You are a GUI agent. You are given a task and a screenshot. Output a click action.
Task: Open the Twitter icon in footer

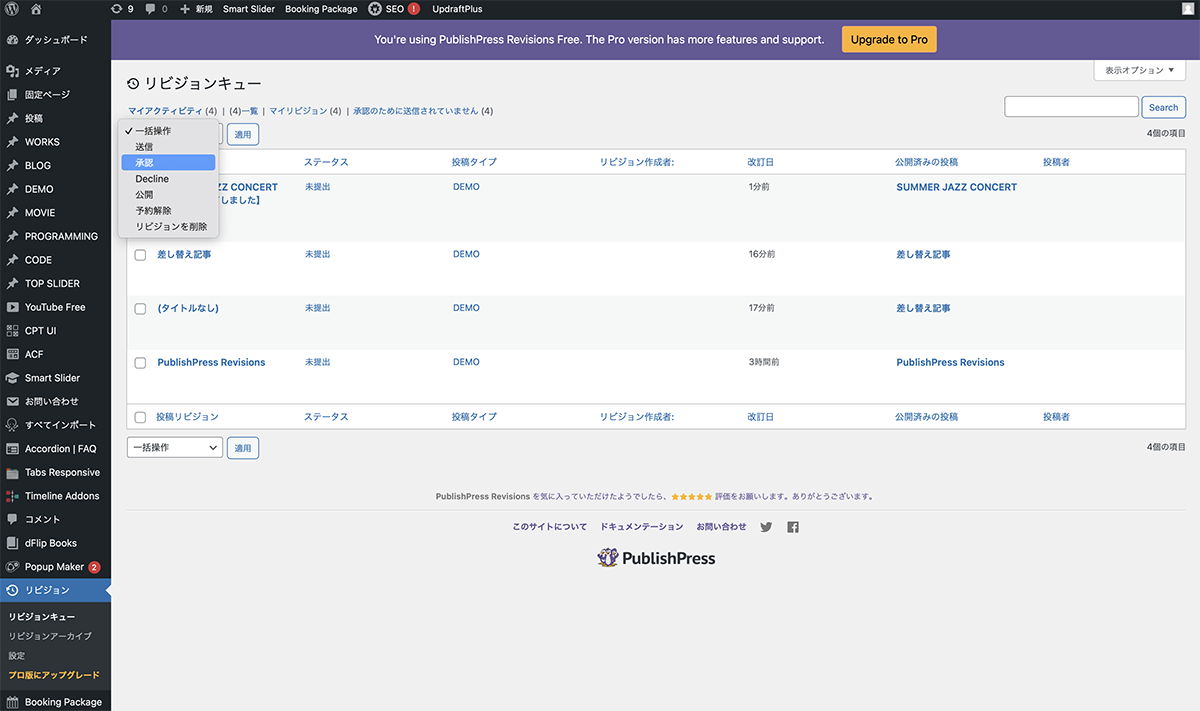[x=766, y=527]
